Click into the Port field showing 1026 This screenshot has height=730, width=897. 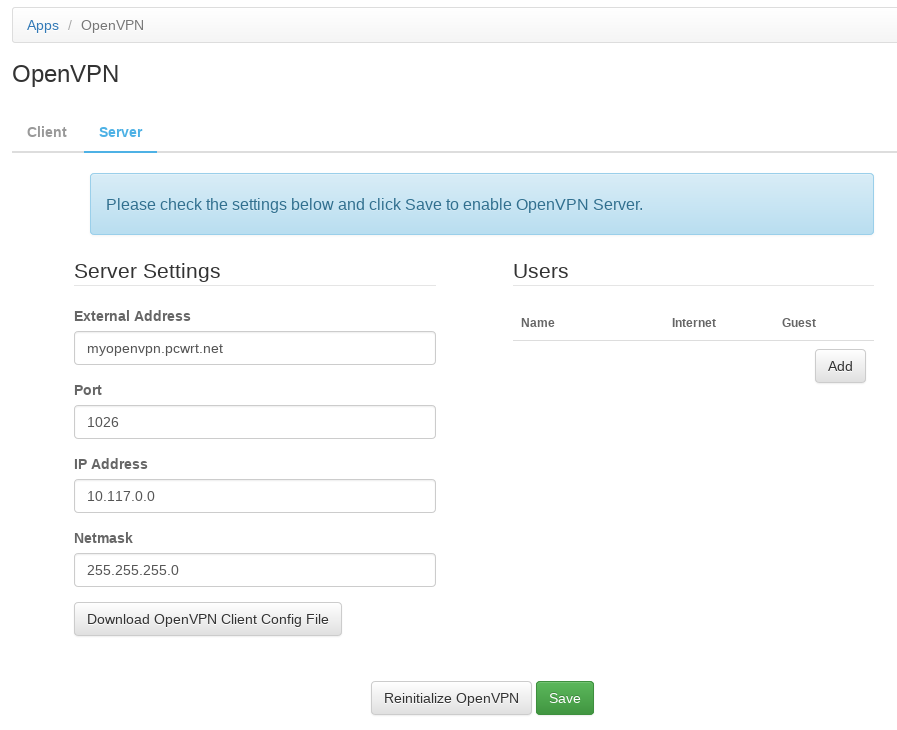(x=254, y=422)
